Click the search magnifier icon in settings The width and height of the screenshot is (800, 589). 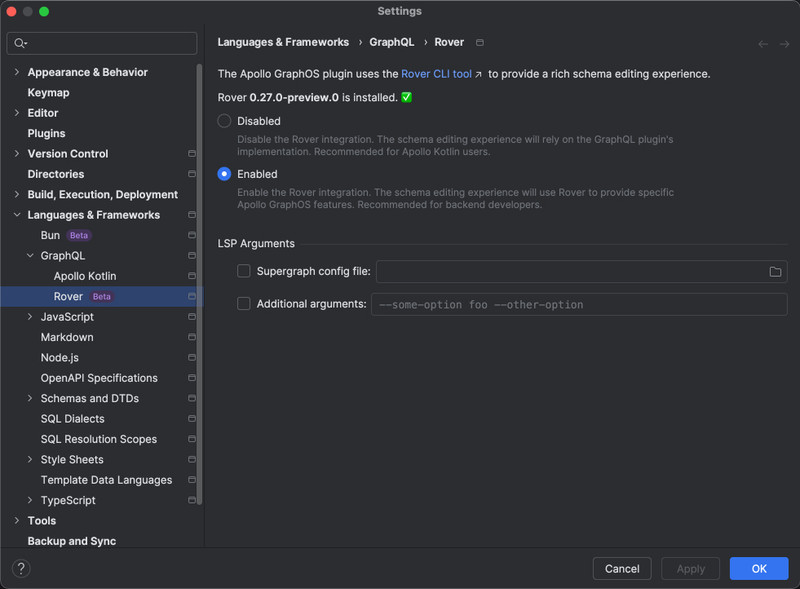20,43
